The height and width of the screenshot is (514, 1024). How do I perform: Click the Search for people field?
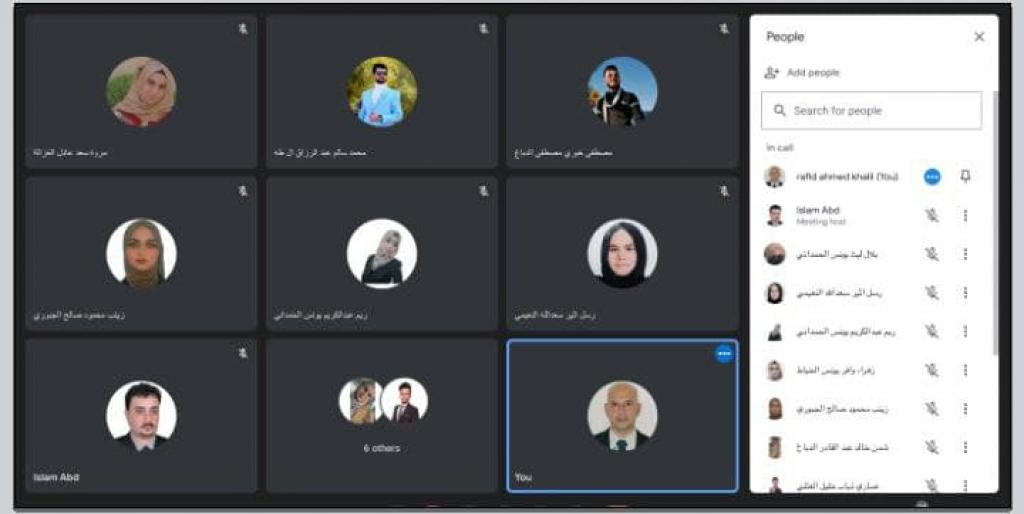[871, 110]
